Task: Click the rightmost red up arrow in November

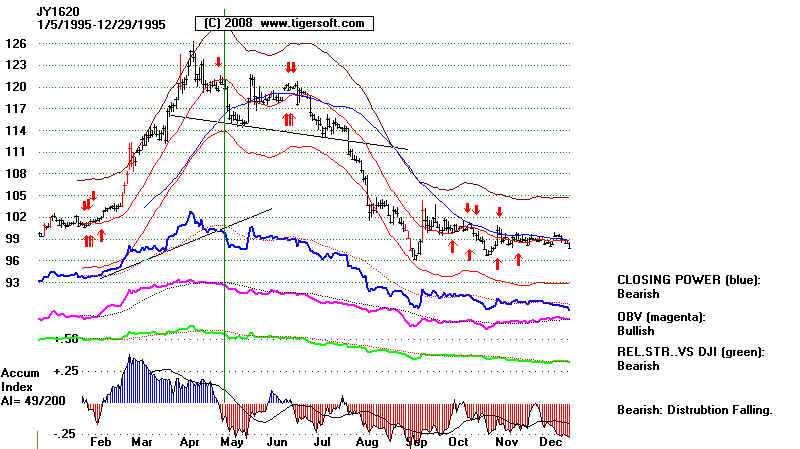Action: pos(518,260)
